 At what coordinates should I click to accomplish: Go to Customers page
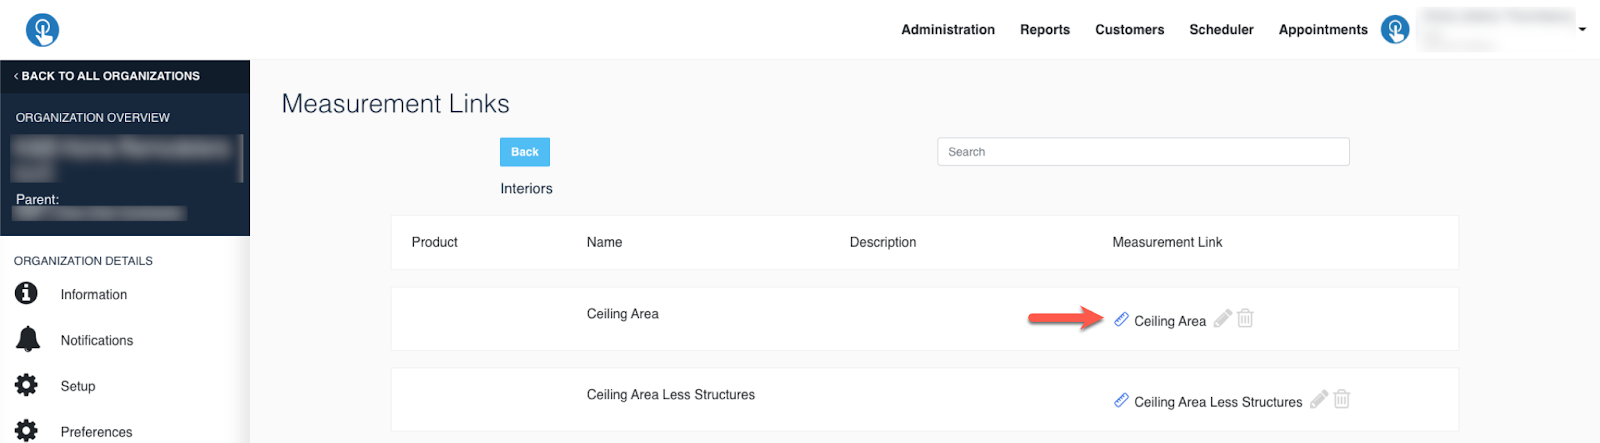tap(1129, 30)
